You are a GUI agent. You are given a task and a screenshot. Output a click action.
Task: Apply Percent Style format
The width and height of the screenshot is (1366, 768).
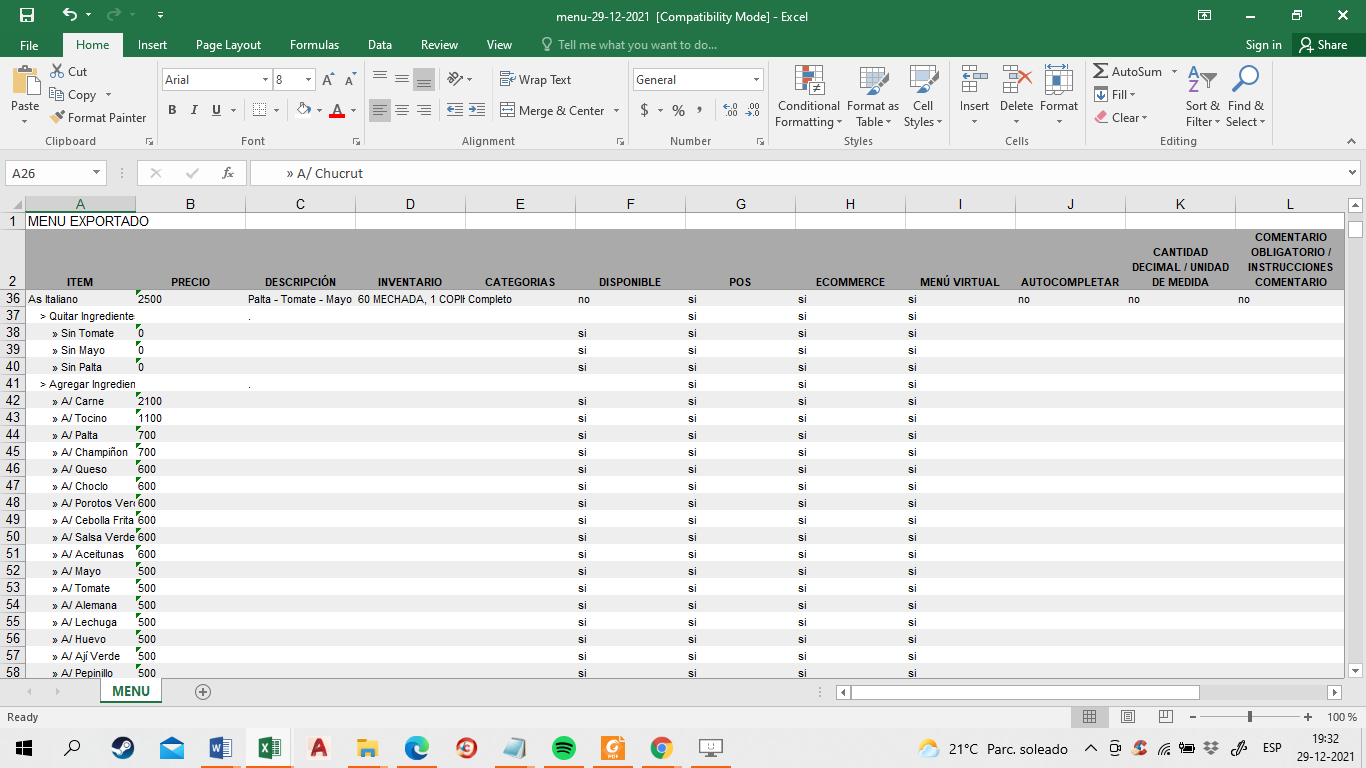click(x=678, y=110)
